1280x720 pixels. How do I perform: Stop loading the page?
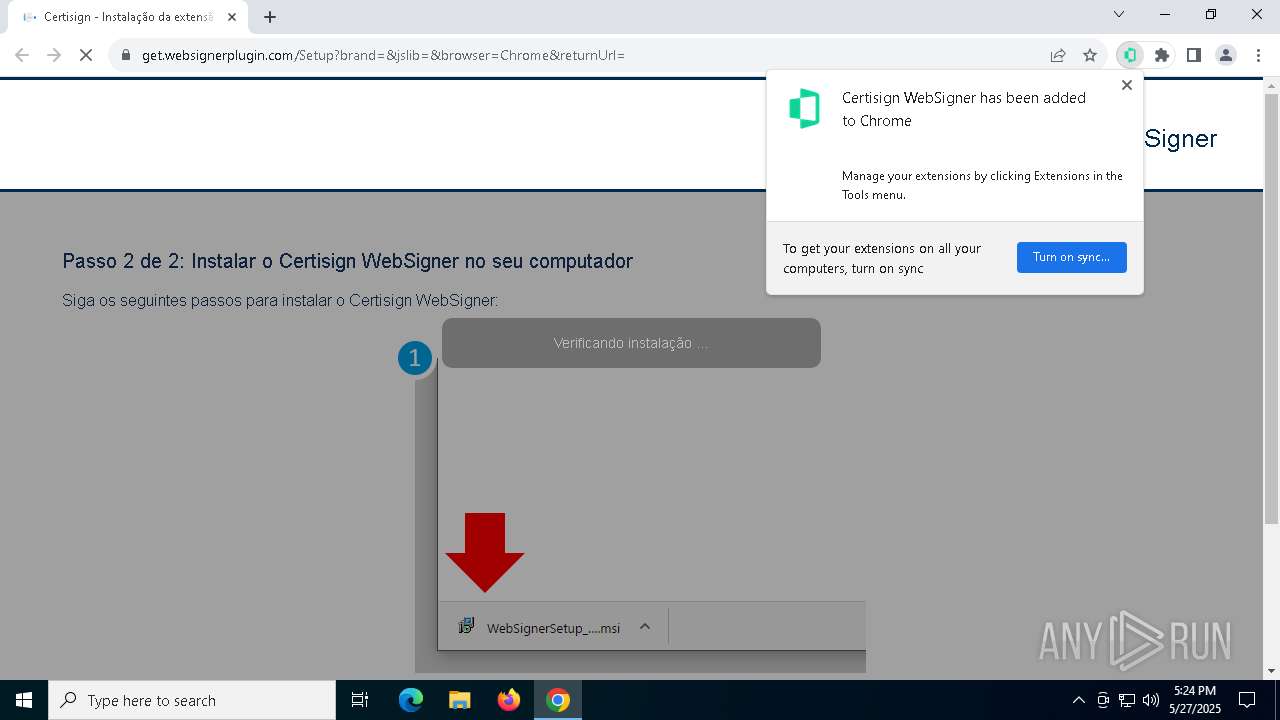pos(86,55)
